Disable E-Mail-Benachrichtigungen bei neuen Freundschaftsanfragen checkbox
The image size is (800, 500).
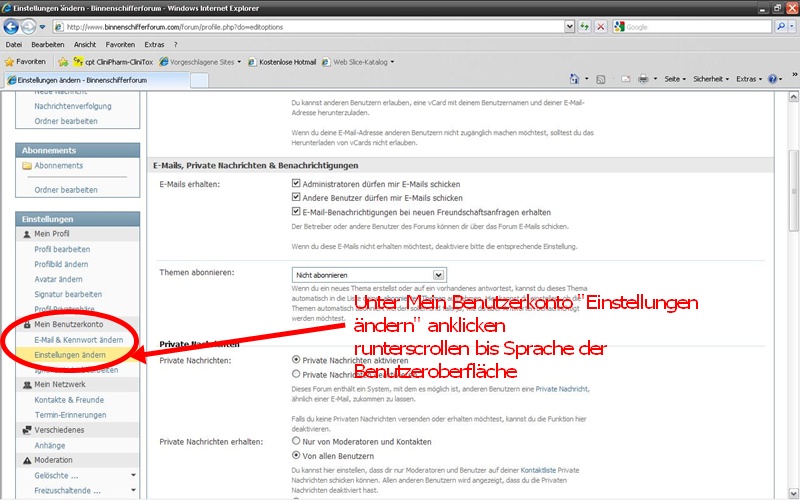coord(296,212)
